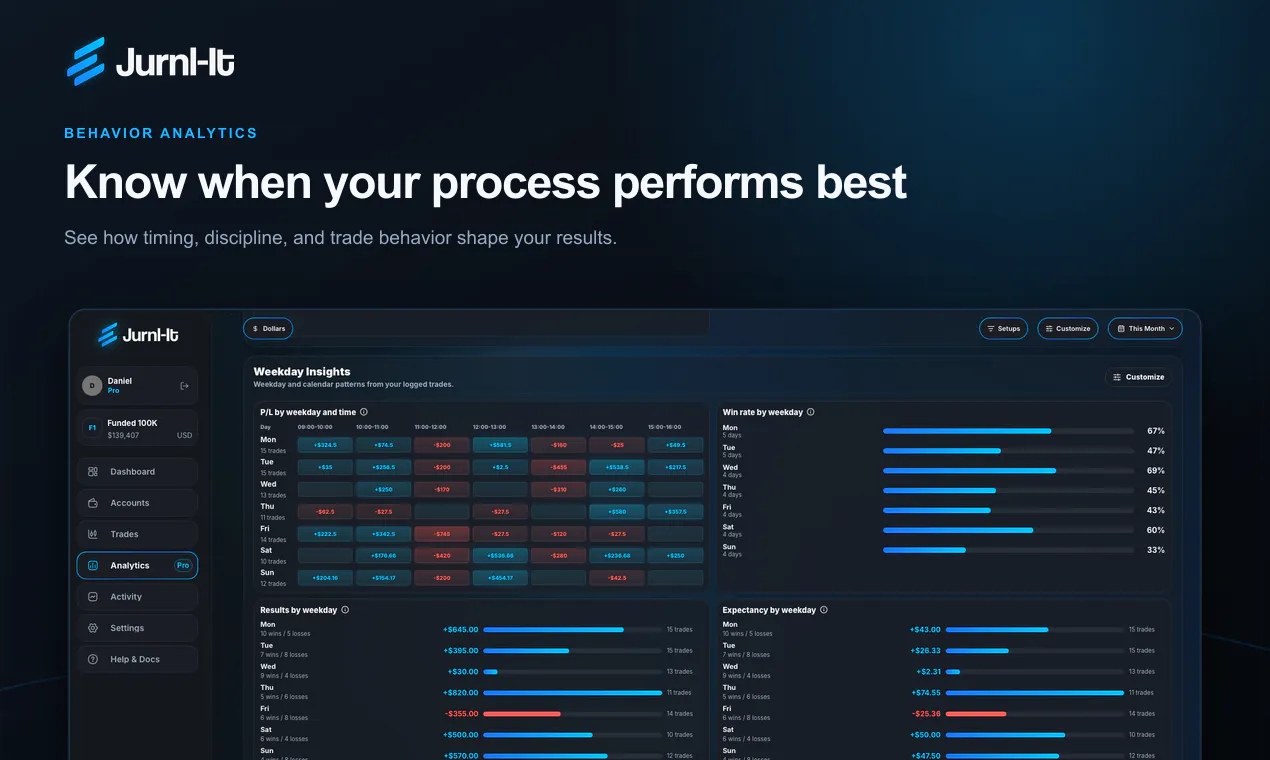
Task: Click the Trades candlestick icon
Action: pyautogui.click(x=92, y=534)
